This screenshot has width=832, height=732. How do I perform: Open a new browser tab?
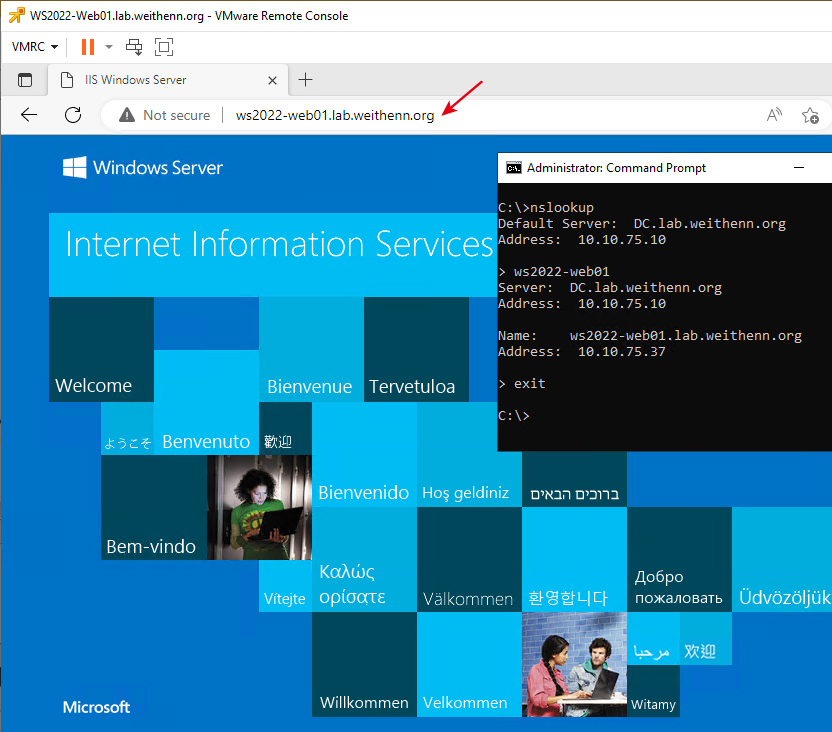point(306,80)
